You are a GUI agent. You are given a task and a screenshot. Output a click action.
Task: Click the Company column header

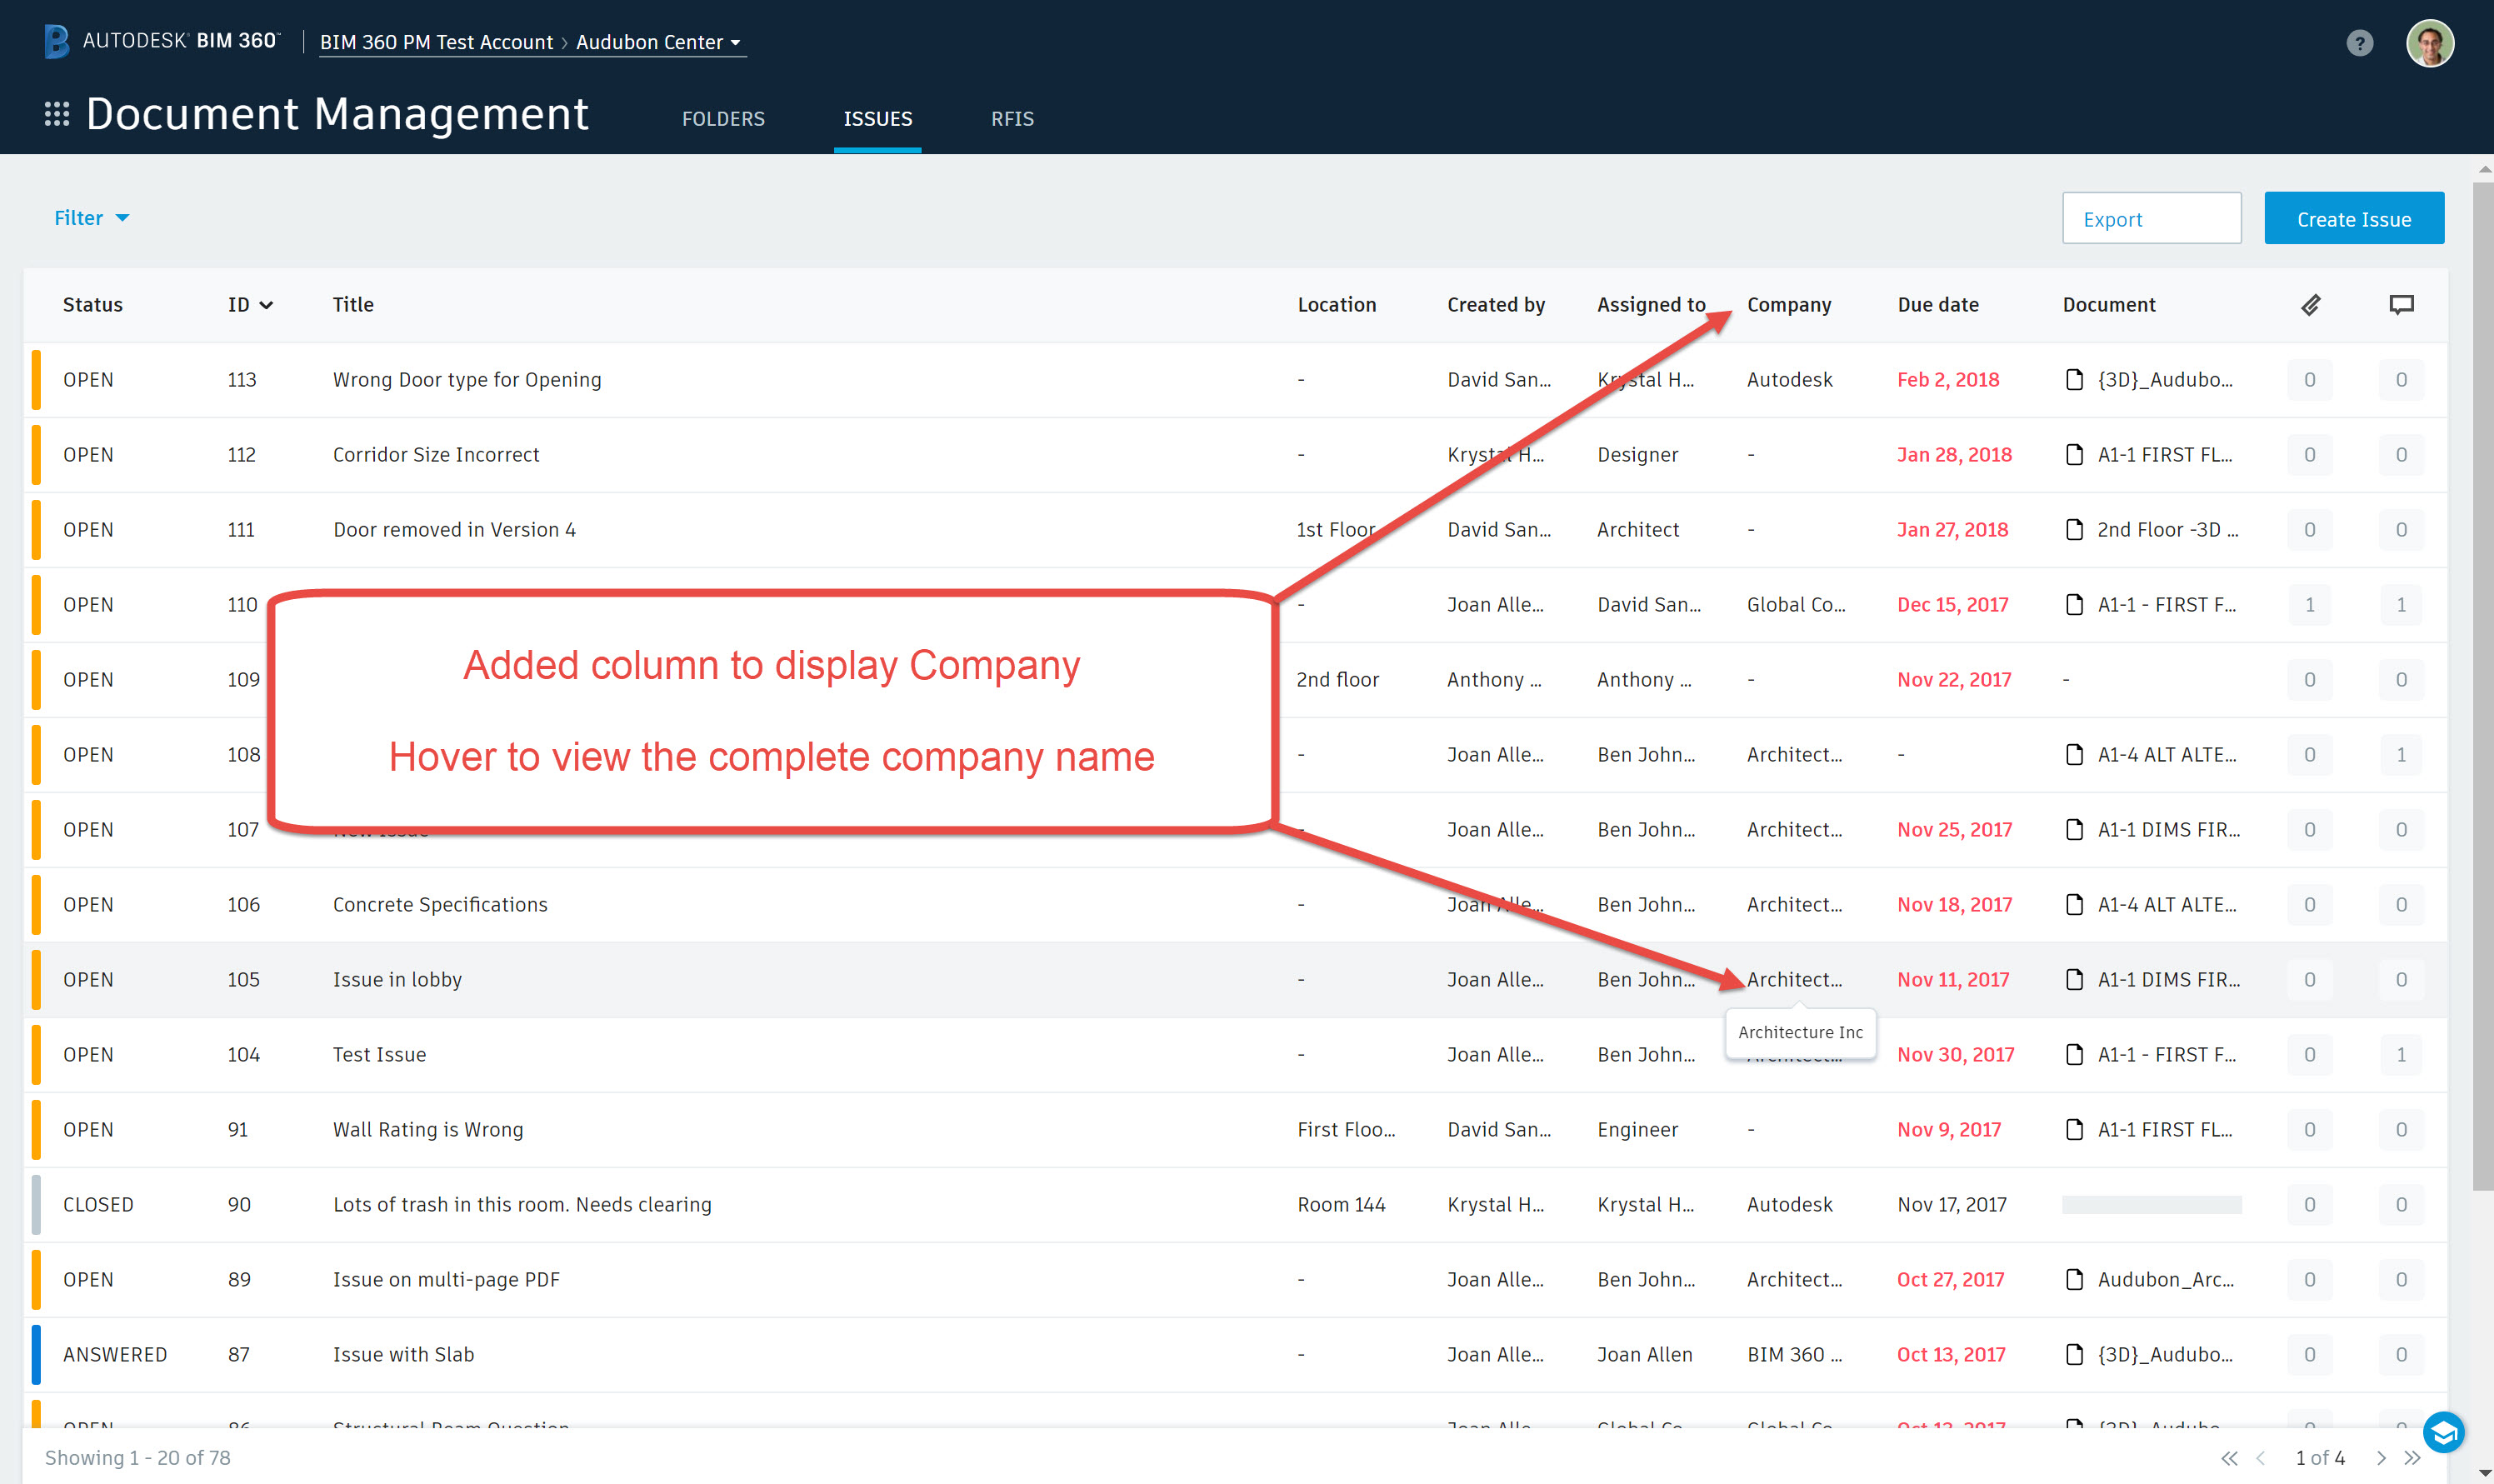(1789, 305)
